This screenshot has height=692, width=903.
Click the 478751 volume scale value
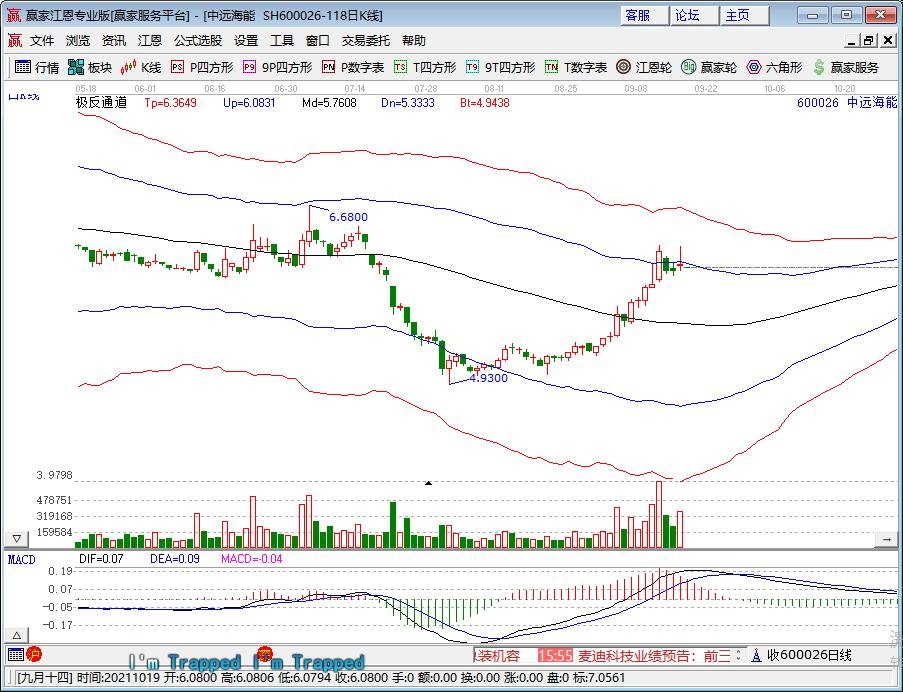54,500
